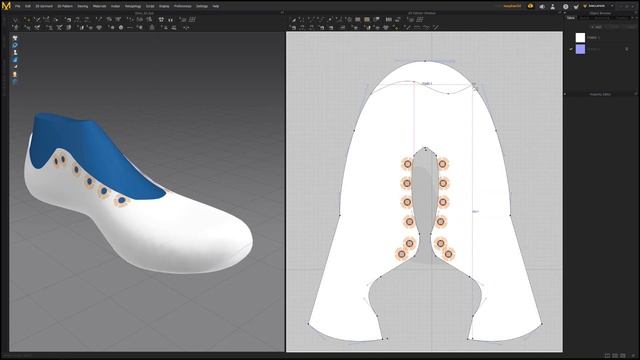This screenshot has height=360, width=640.
Task: Click the grid icon in the 2D toolbar
Action: click(x=420, y=20)
